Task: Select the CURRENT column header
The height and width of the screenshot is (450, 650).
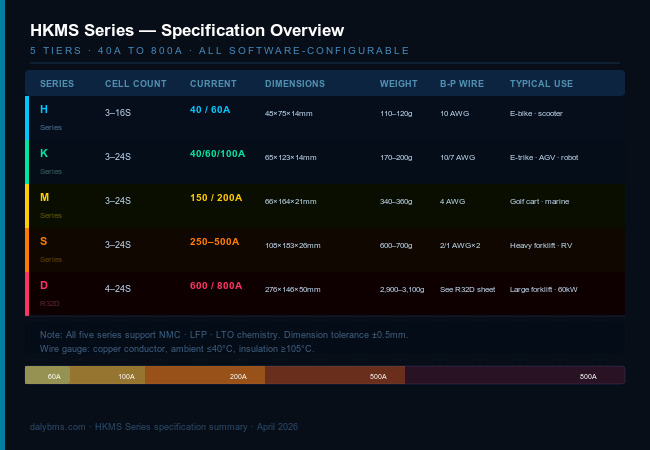Action: pos(213,83)
